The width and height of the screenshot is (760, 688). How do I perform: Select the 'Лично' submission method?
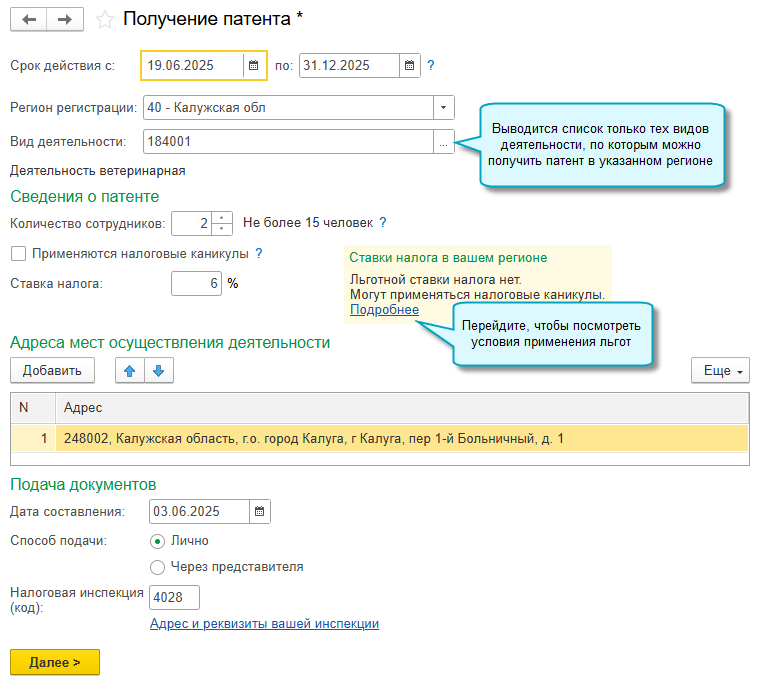point(157,541)
